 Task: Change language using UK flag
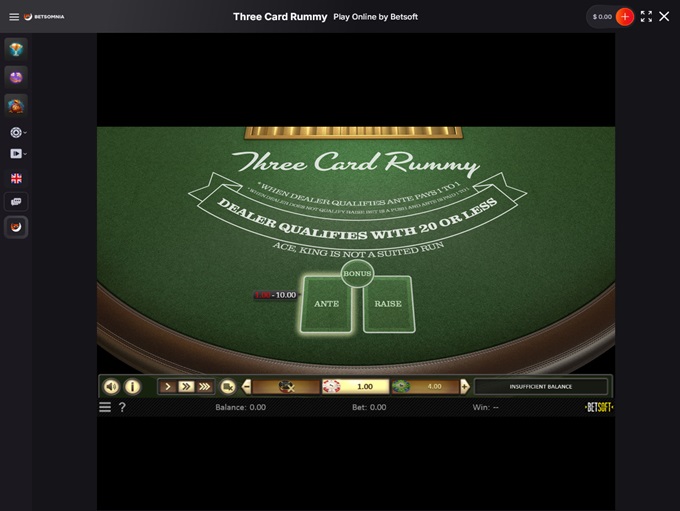click(x=16, y=178)
